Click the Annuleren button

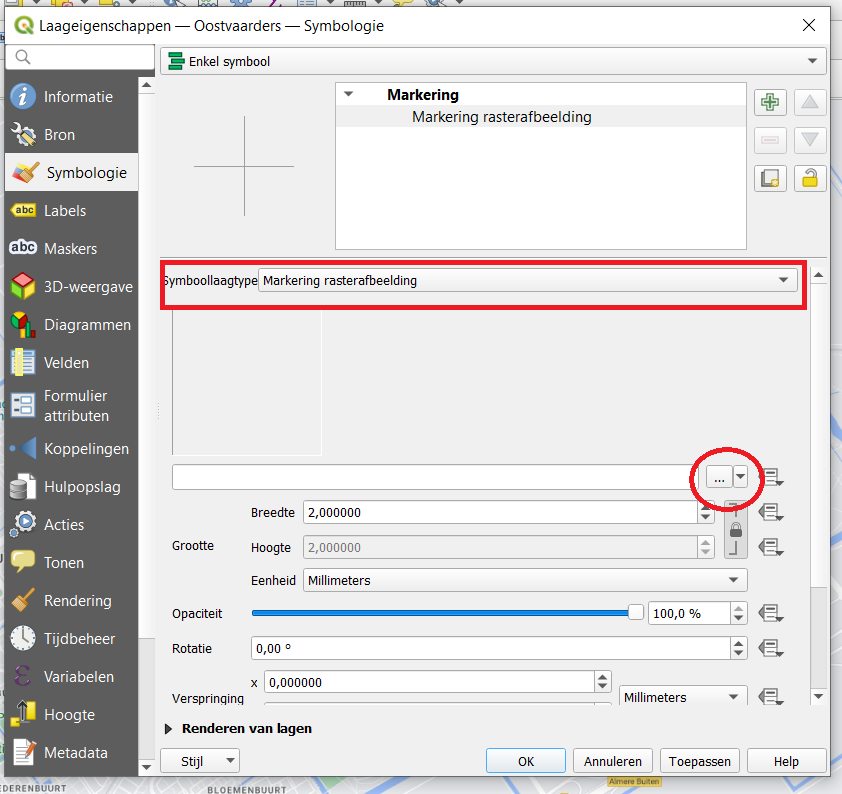pos(614,761)
